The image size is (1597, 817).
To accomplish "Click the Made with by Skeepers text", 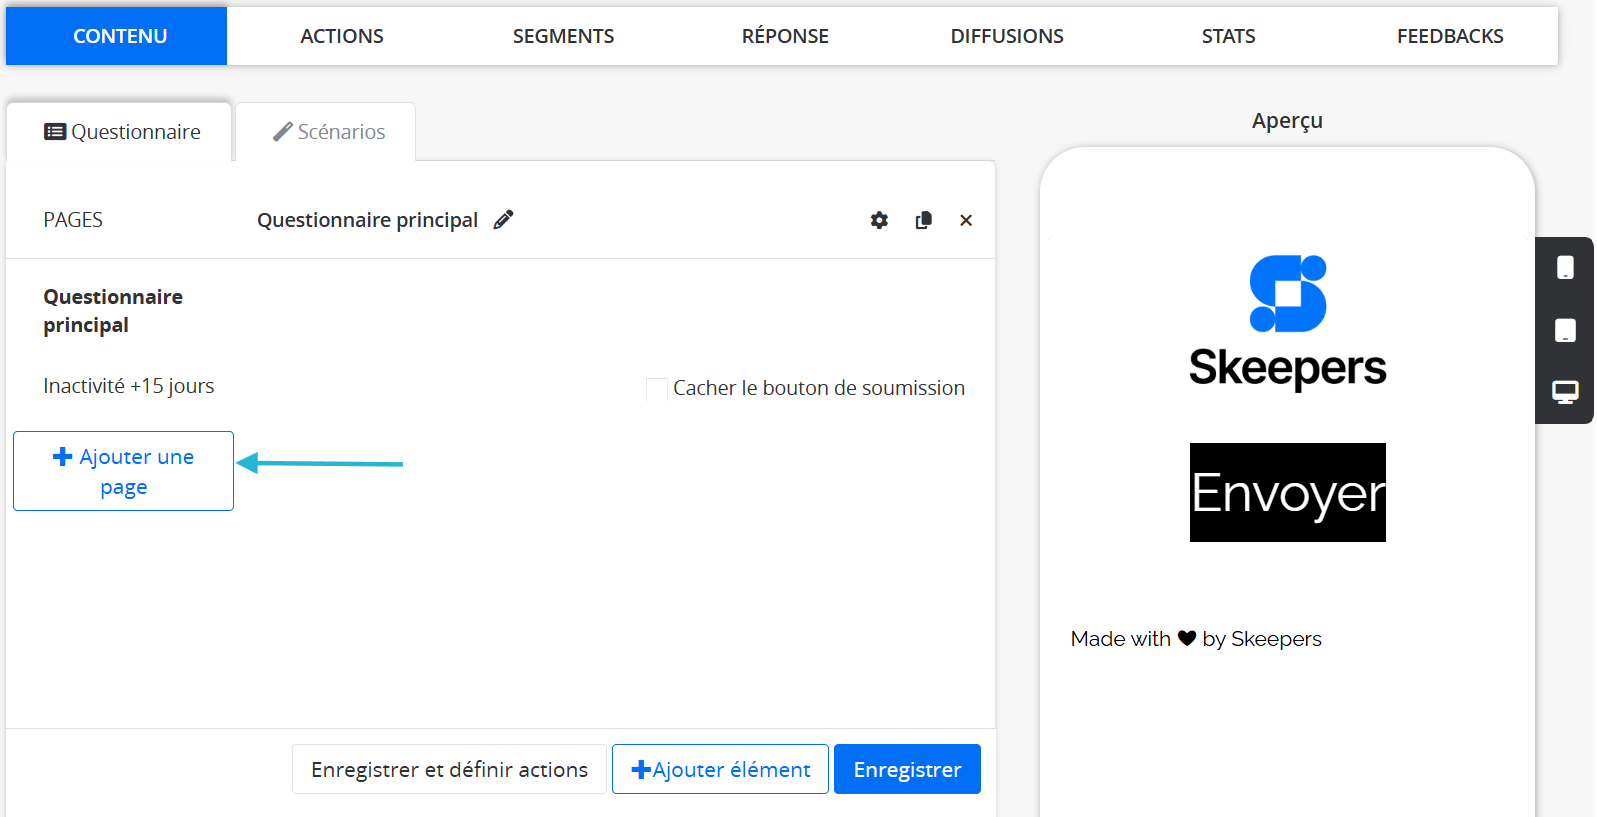I will coord(1196,639).
